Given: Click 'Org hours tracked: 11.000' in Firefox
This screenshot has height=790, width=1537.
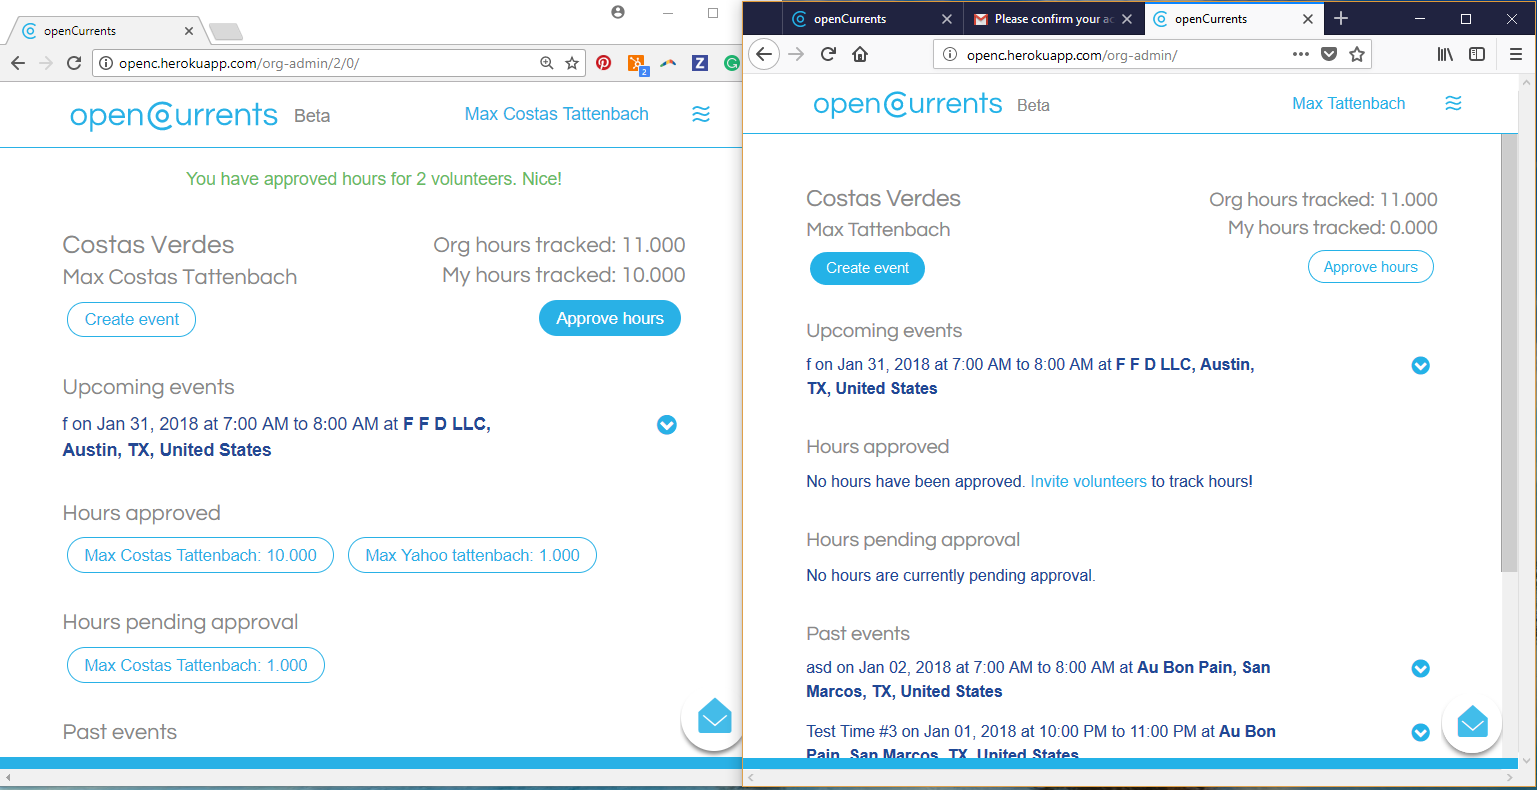Looking at the screenshot, I should [1323, 199].
